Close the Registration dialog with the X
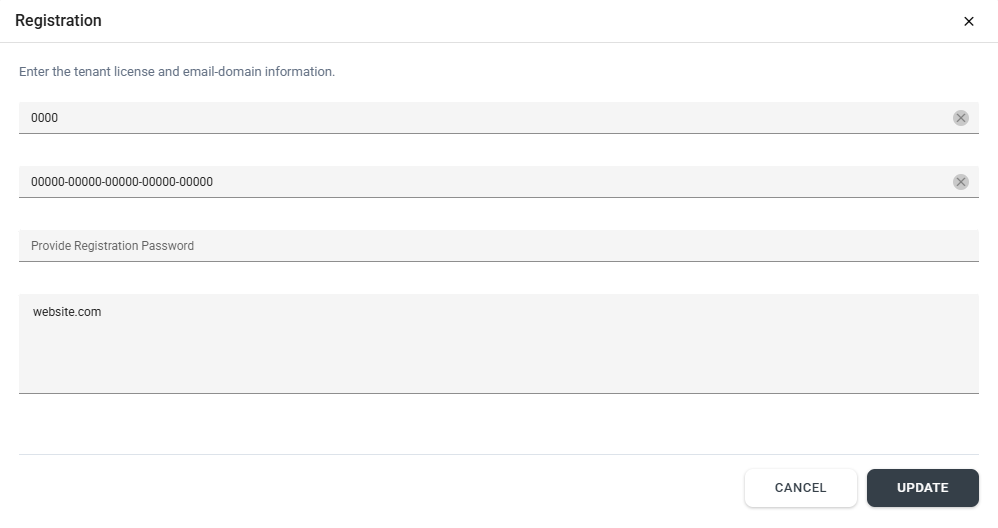Image resolution: width=998 pixels, height=528 pixels. pyautogui.click(x=969, y=22)
